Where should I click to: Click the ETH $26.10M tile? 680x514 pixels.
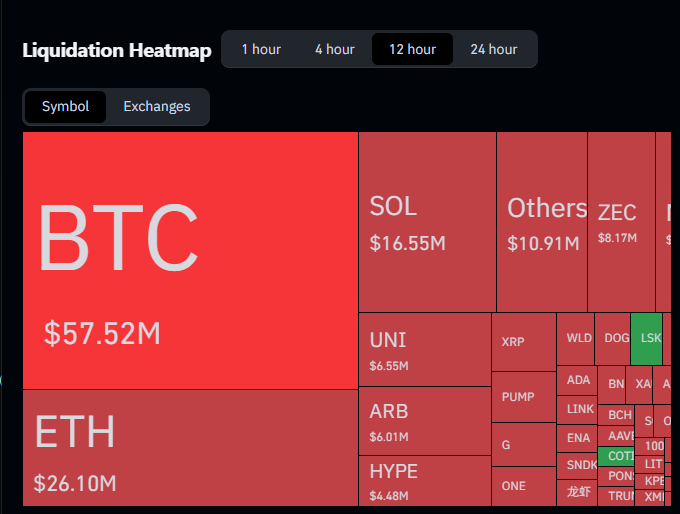click(x=190, y=448)
